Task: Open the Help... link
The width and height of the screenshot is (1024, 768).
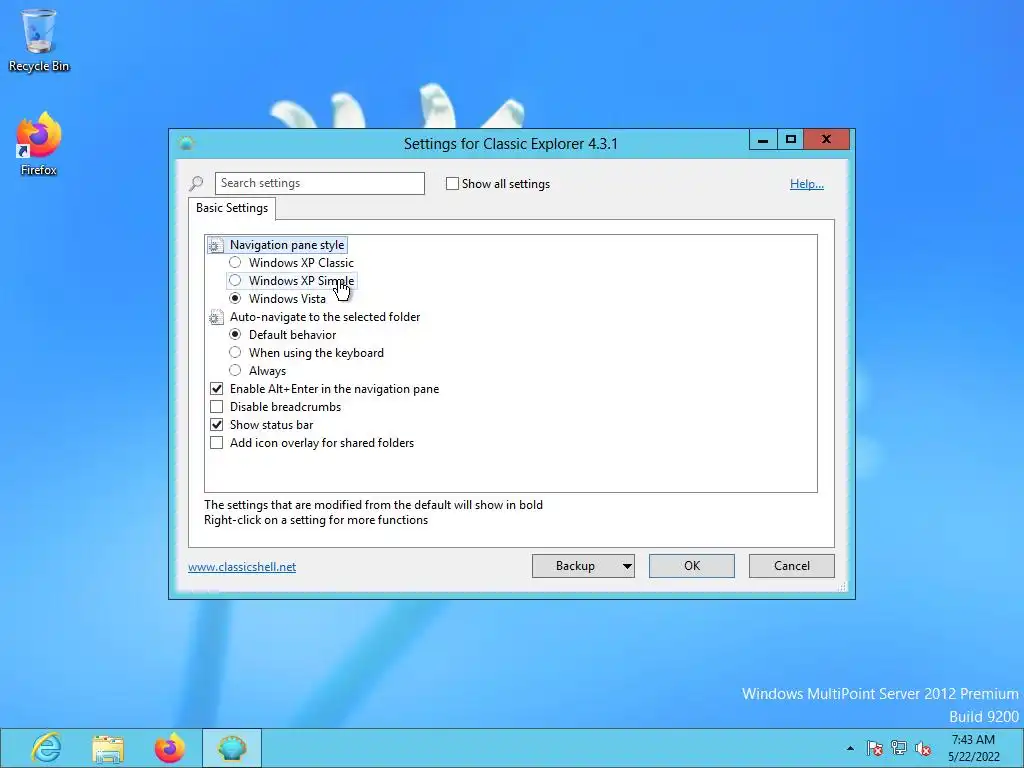Action: 807,184
